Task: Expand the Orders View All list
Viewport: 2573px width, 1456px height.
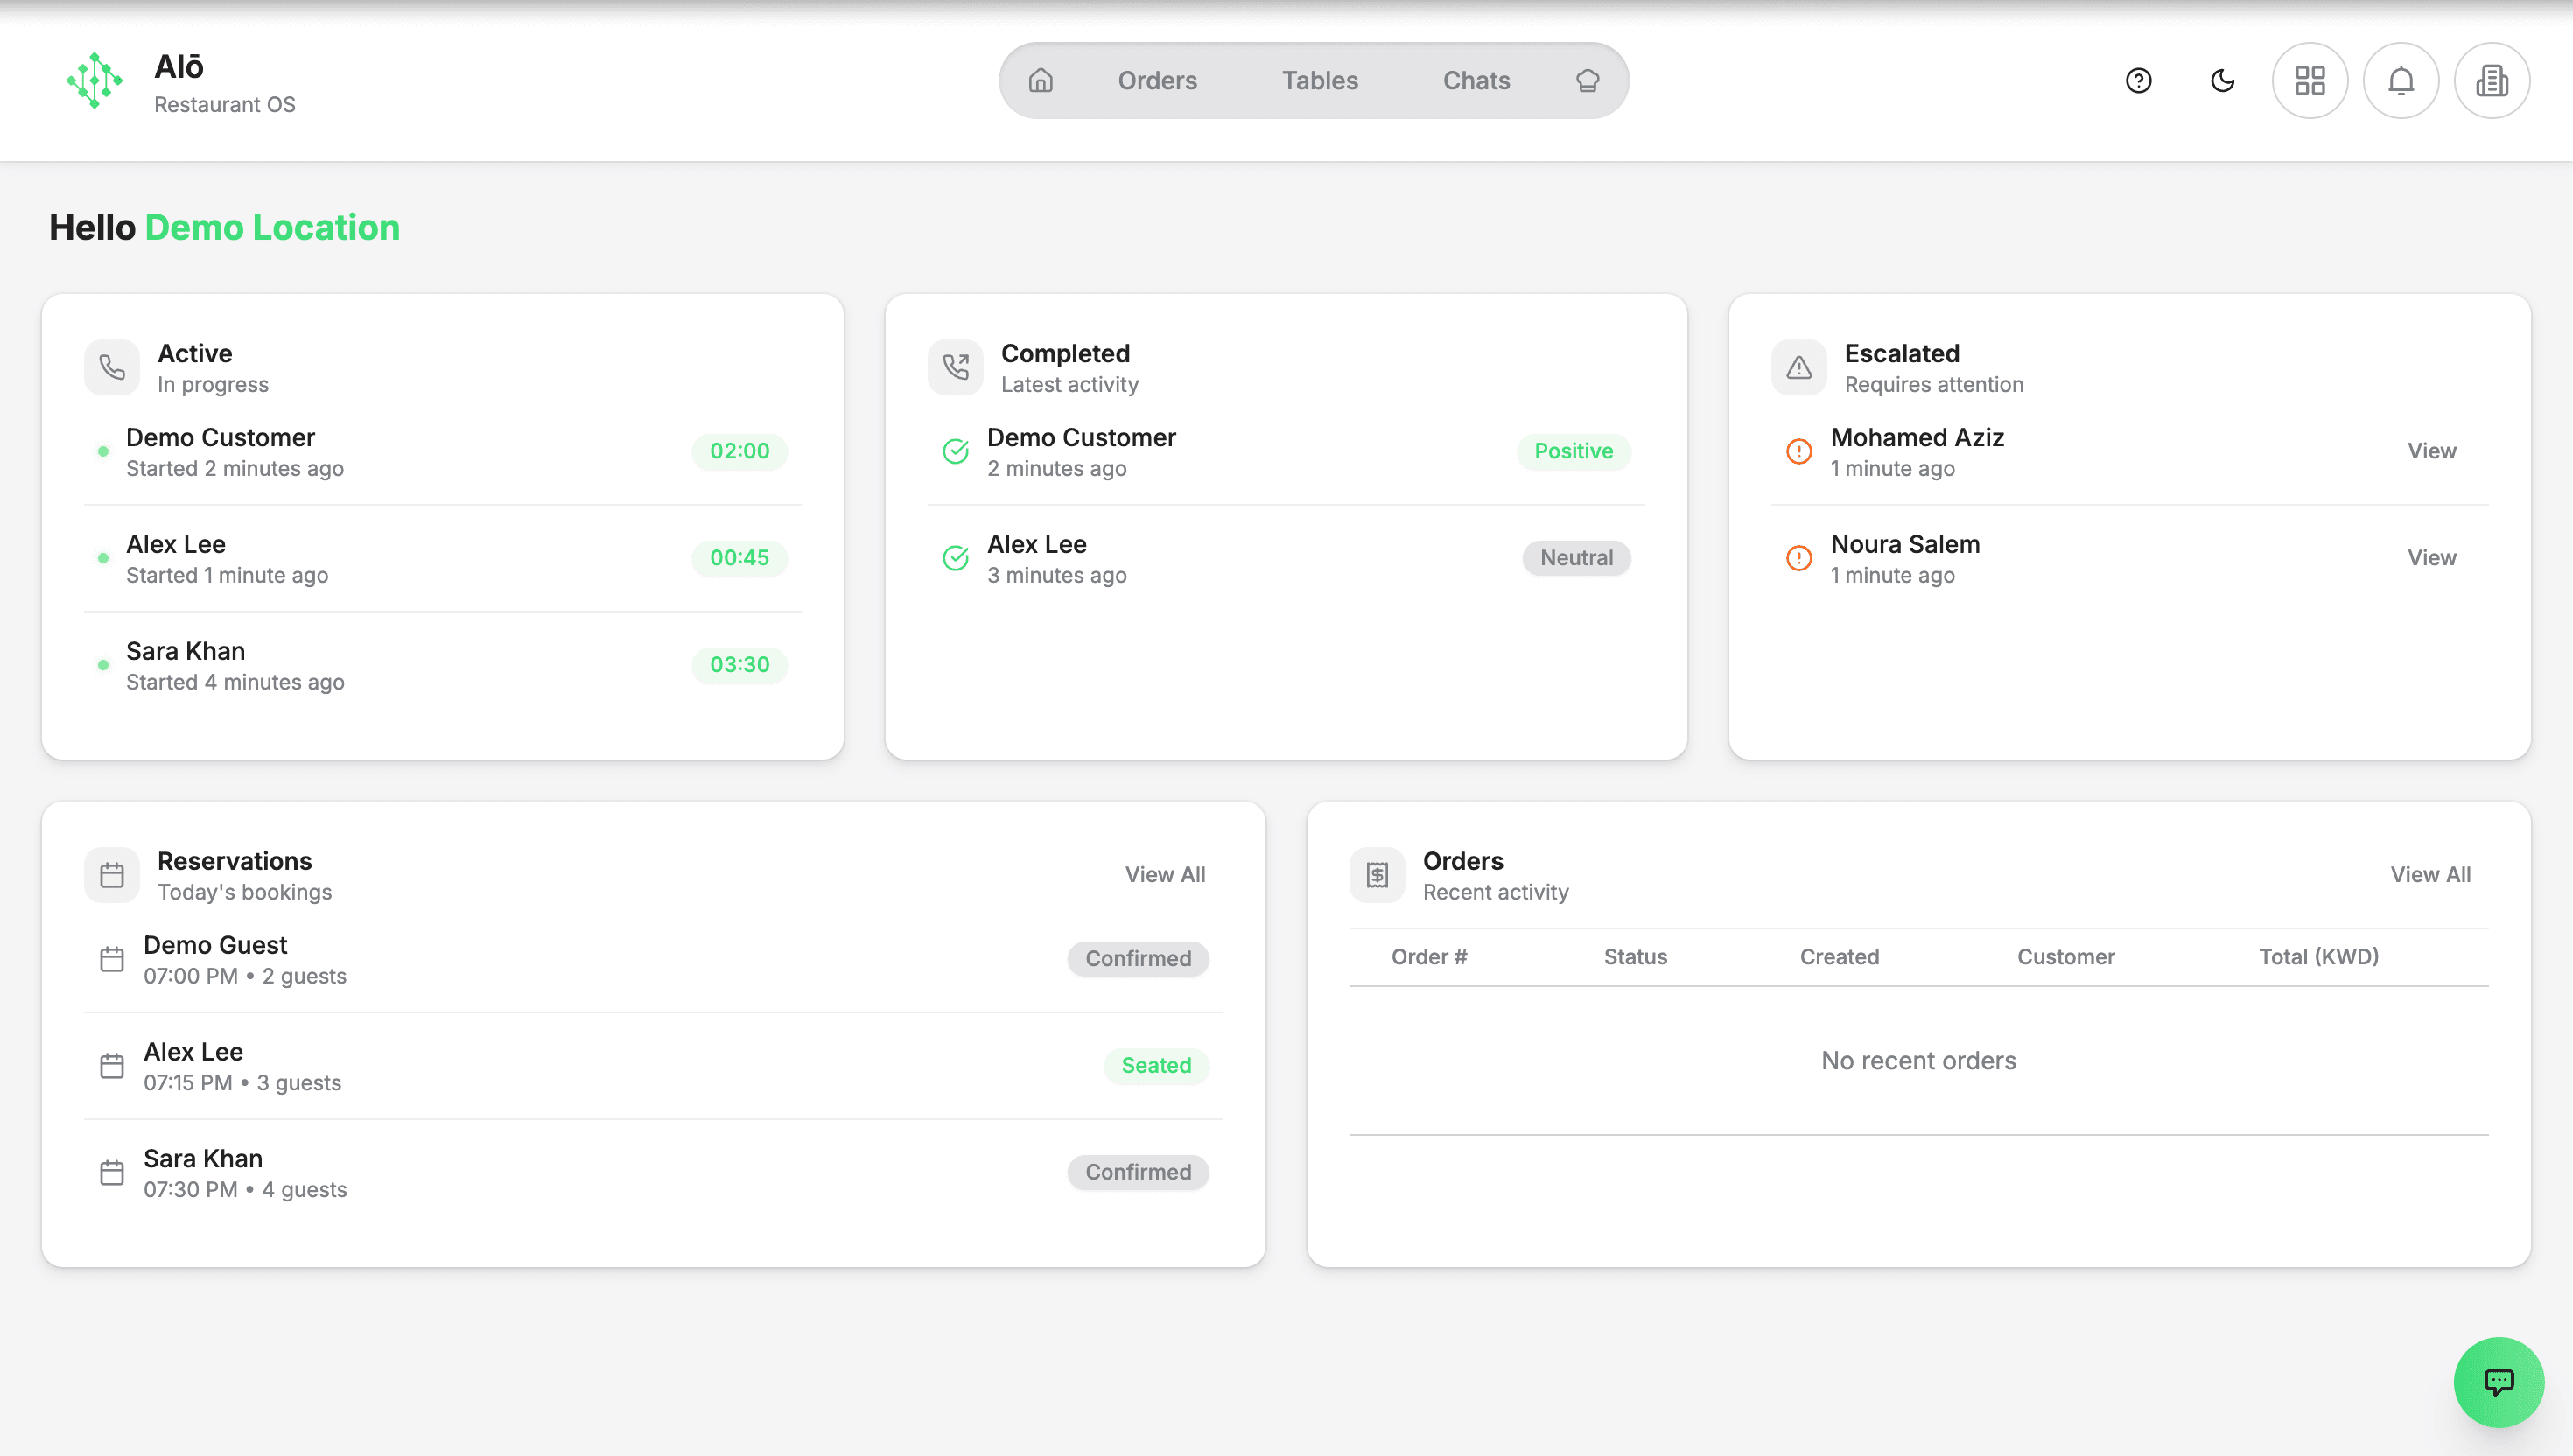Action: (x=2431, y=873)
